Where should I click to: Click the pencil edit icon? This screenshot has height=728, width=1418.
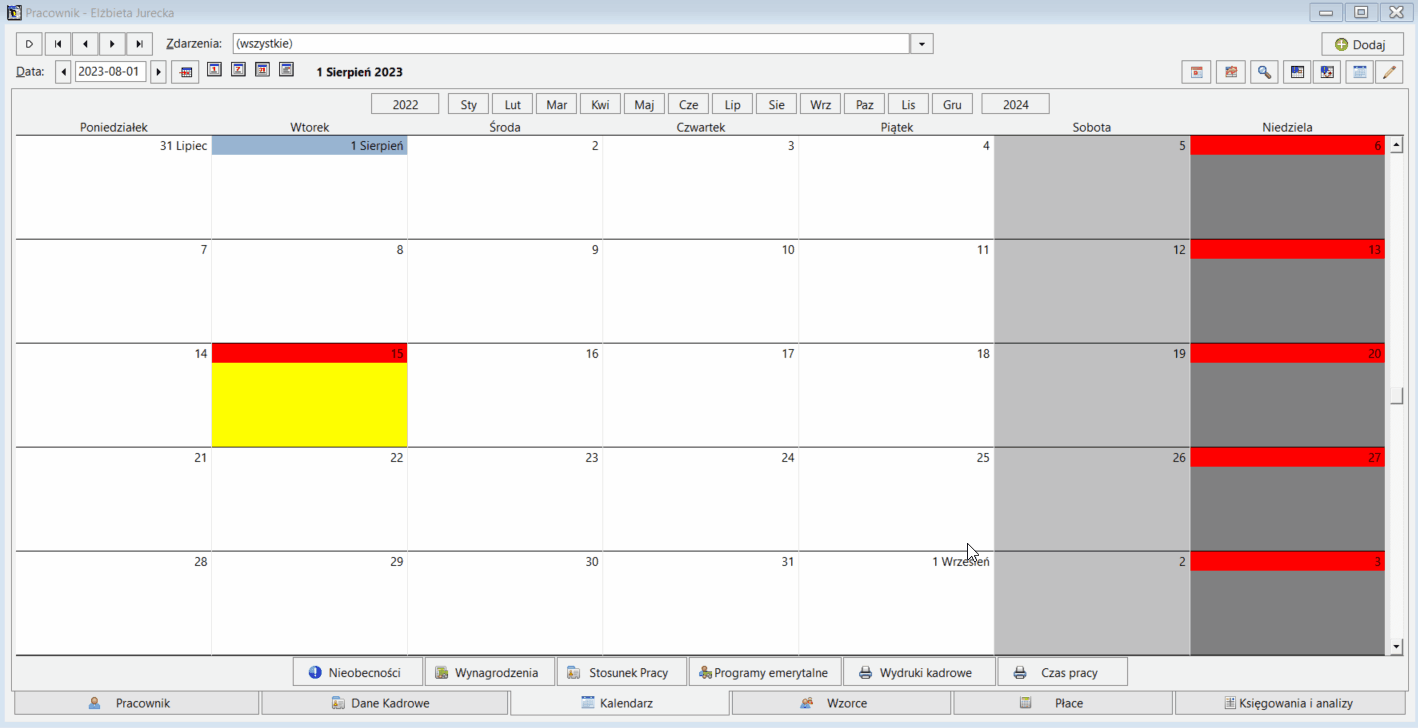[x=1388, y=72]
